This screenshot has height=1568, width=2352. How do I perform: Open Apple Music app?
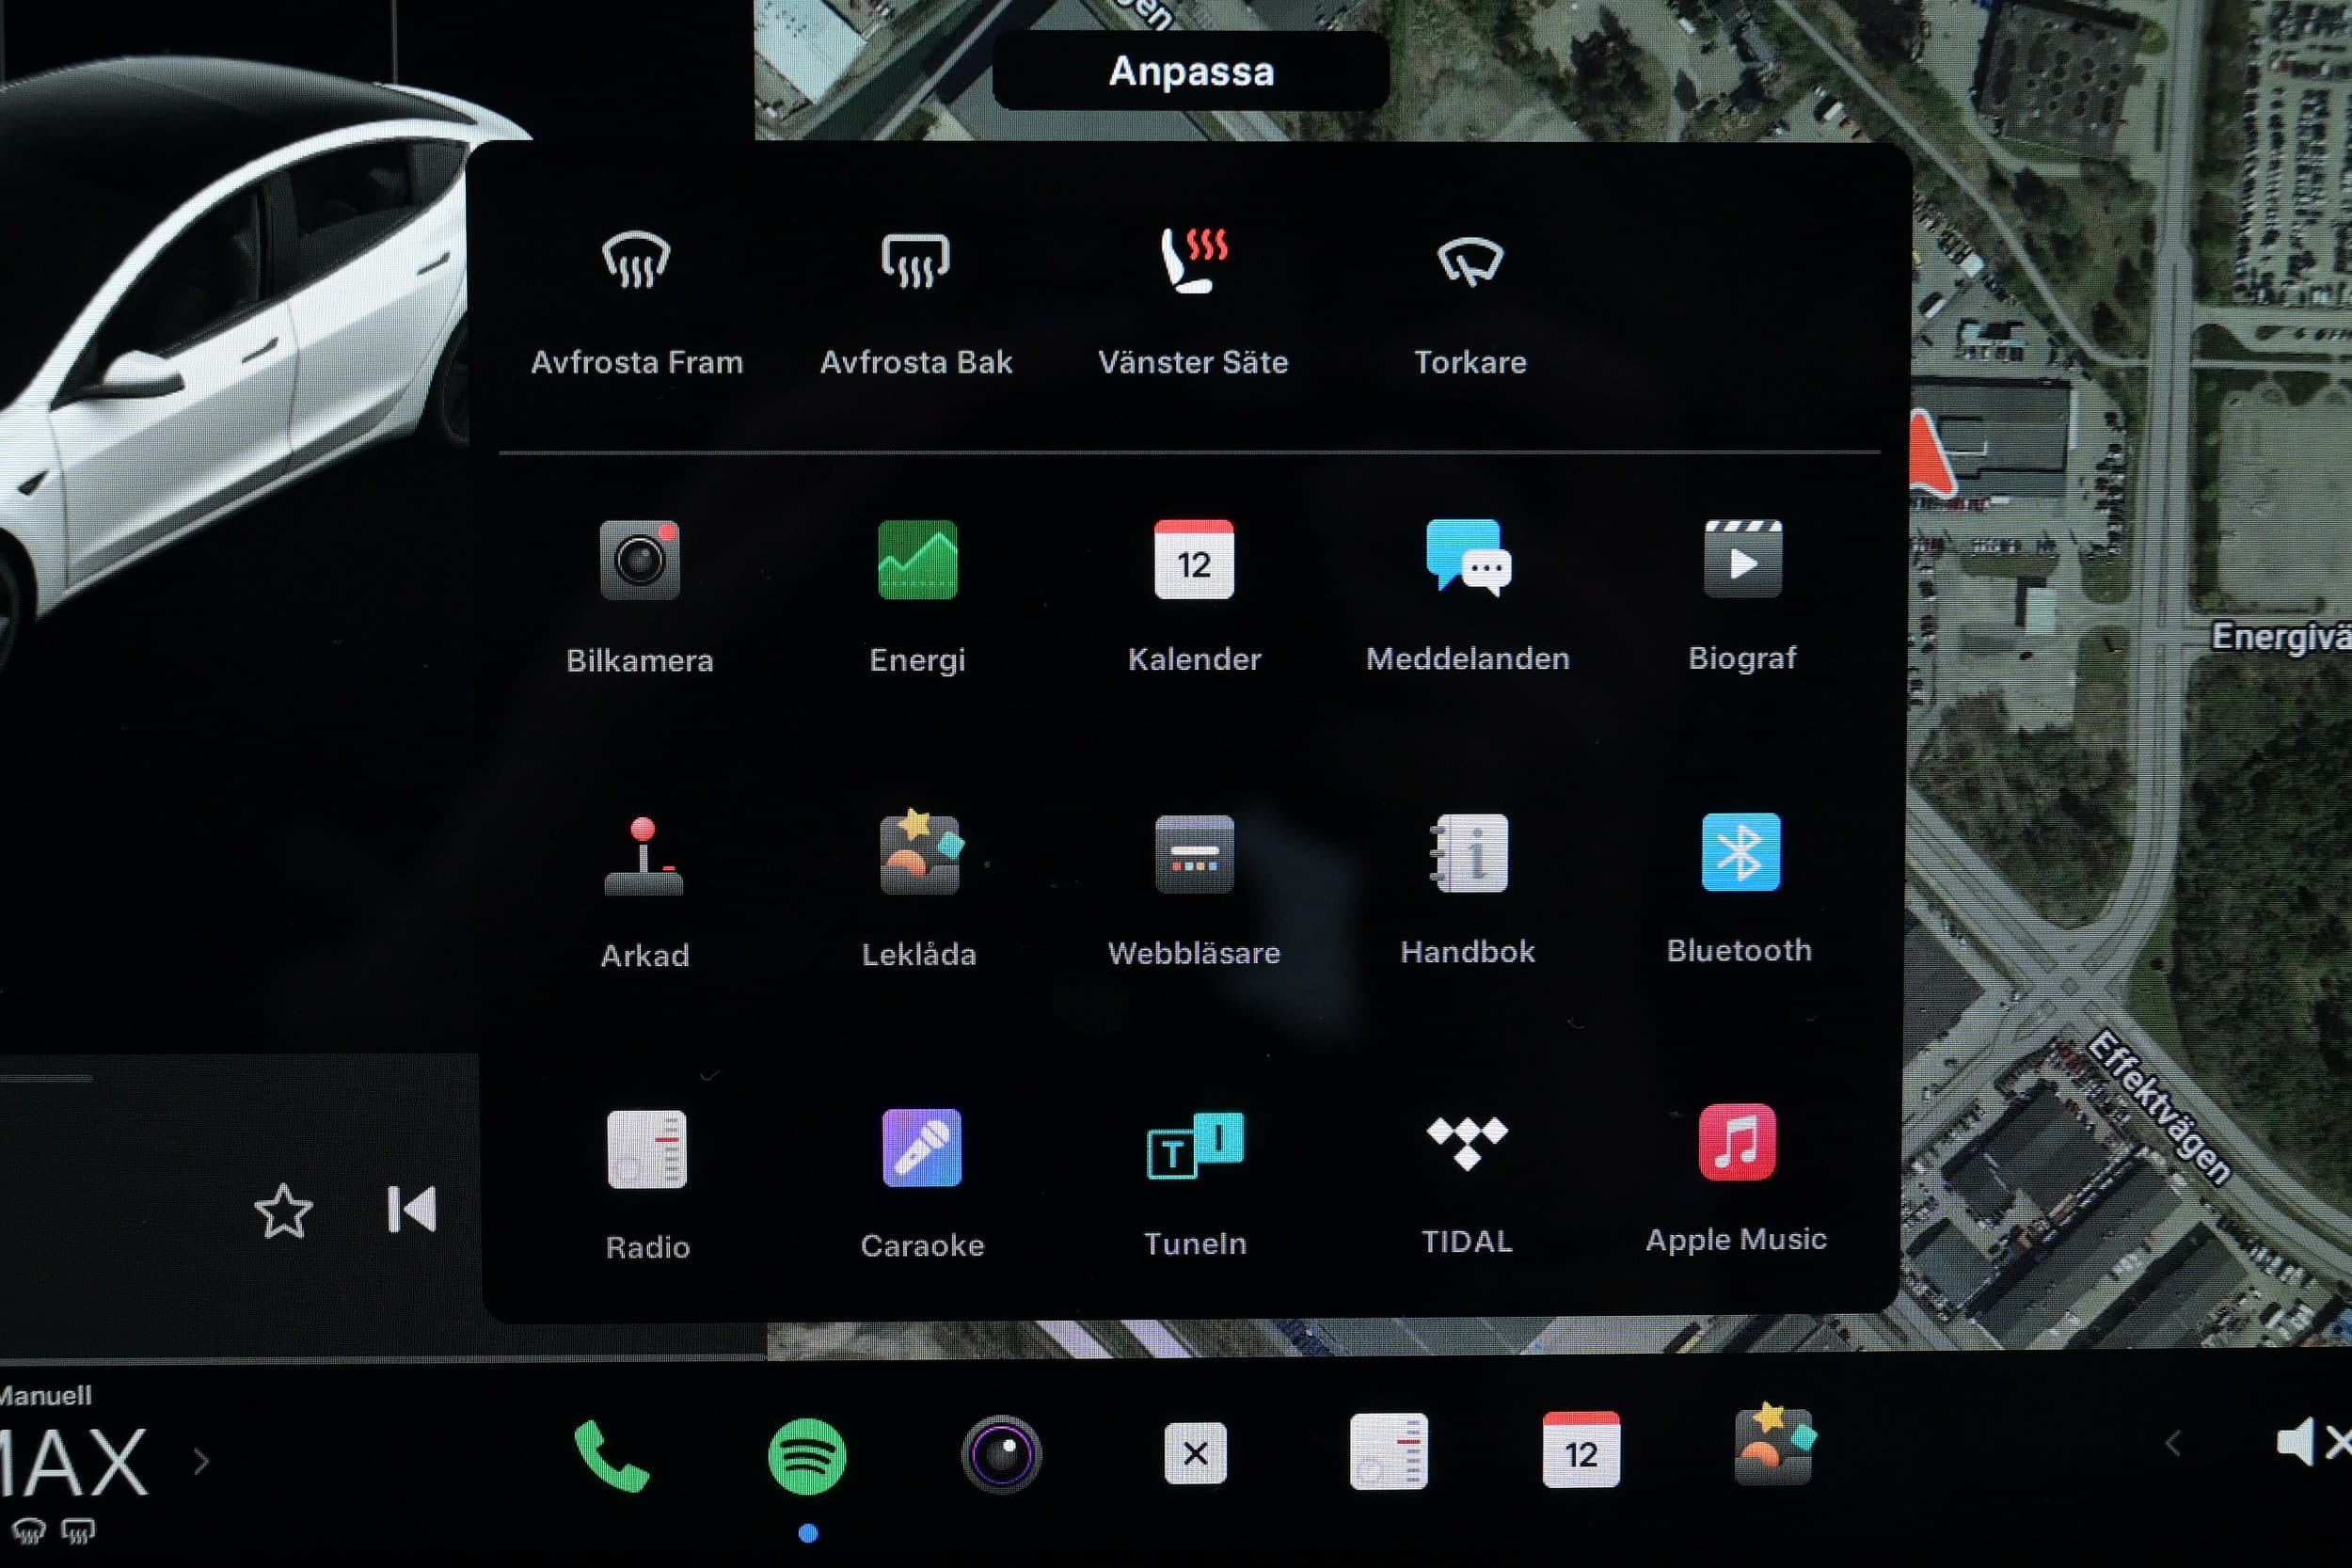(1737, 1143)
